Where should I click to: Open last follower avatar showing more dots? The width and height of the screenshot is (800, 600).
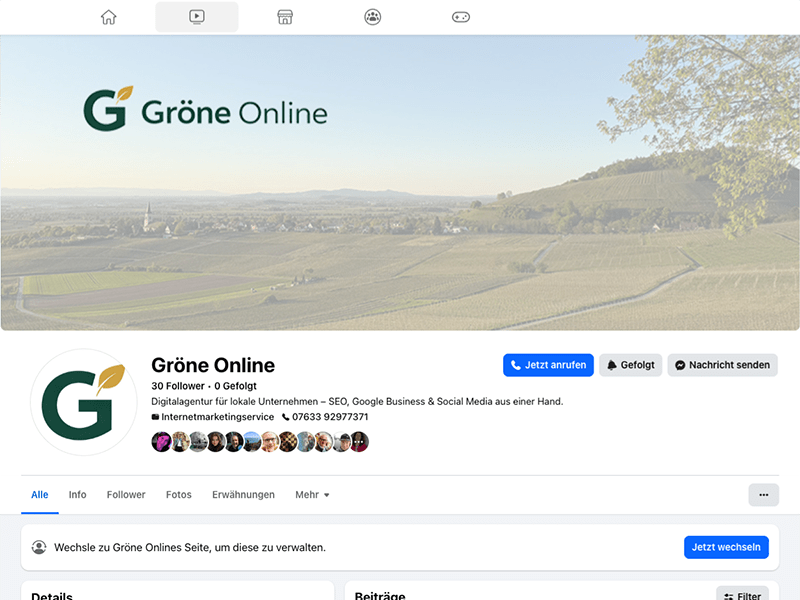pos(359,442)
